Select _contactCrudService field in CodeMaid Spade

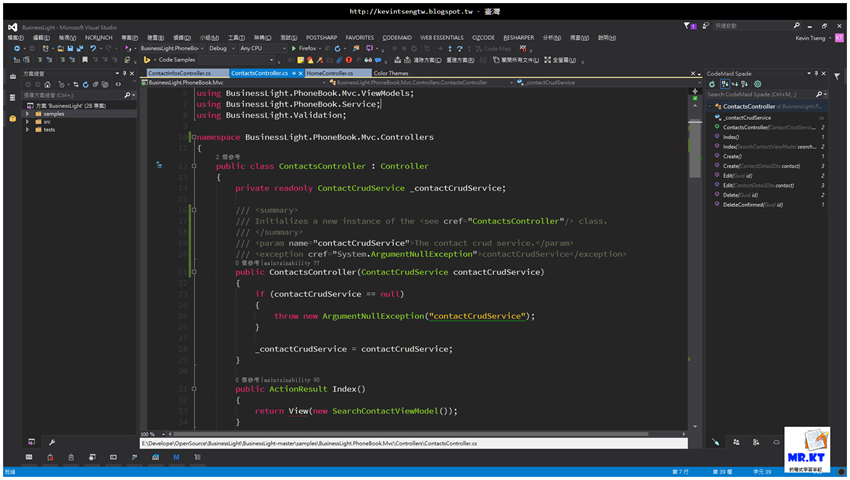pos(746,118)
